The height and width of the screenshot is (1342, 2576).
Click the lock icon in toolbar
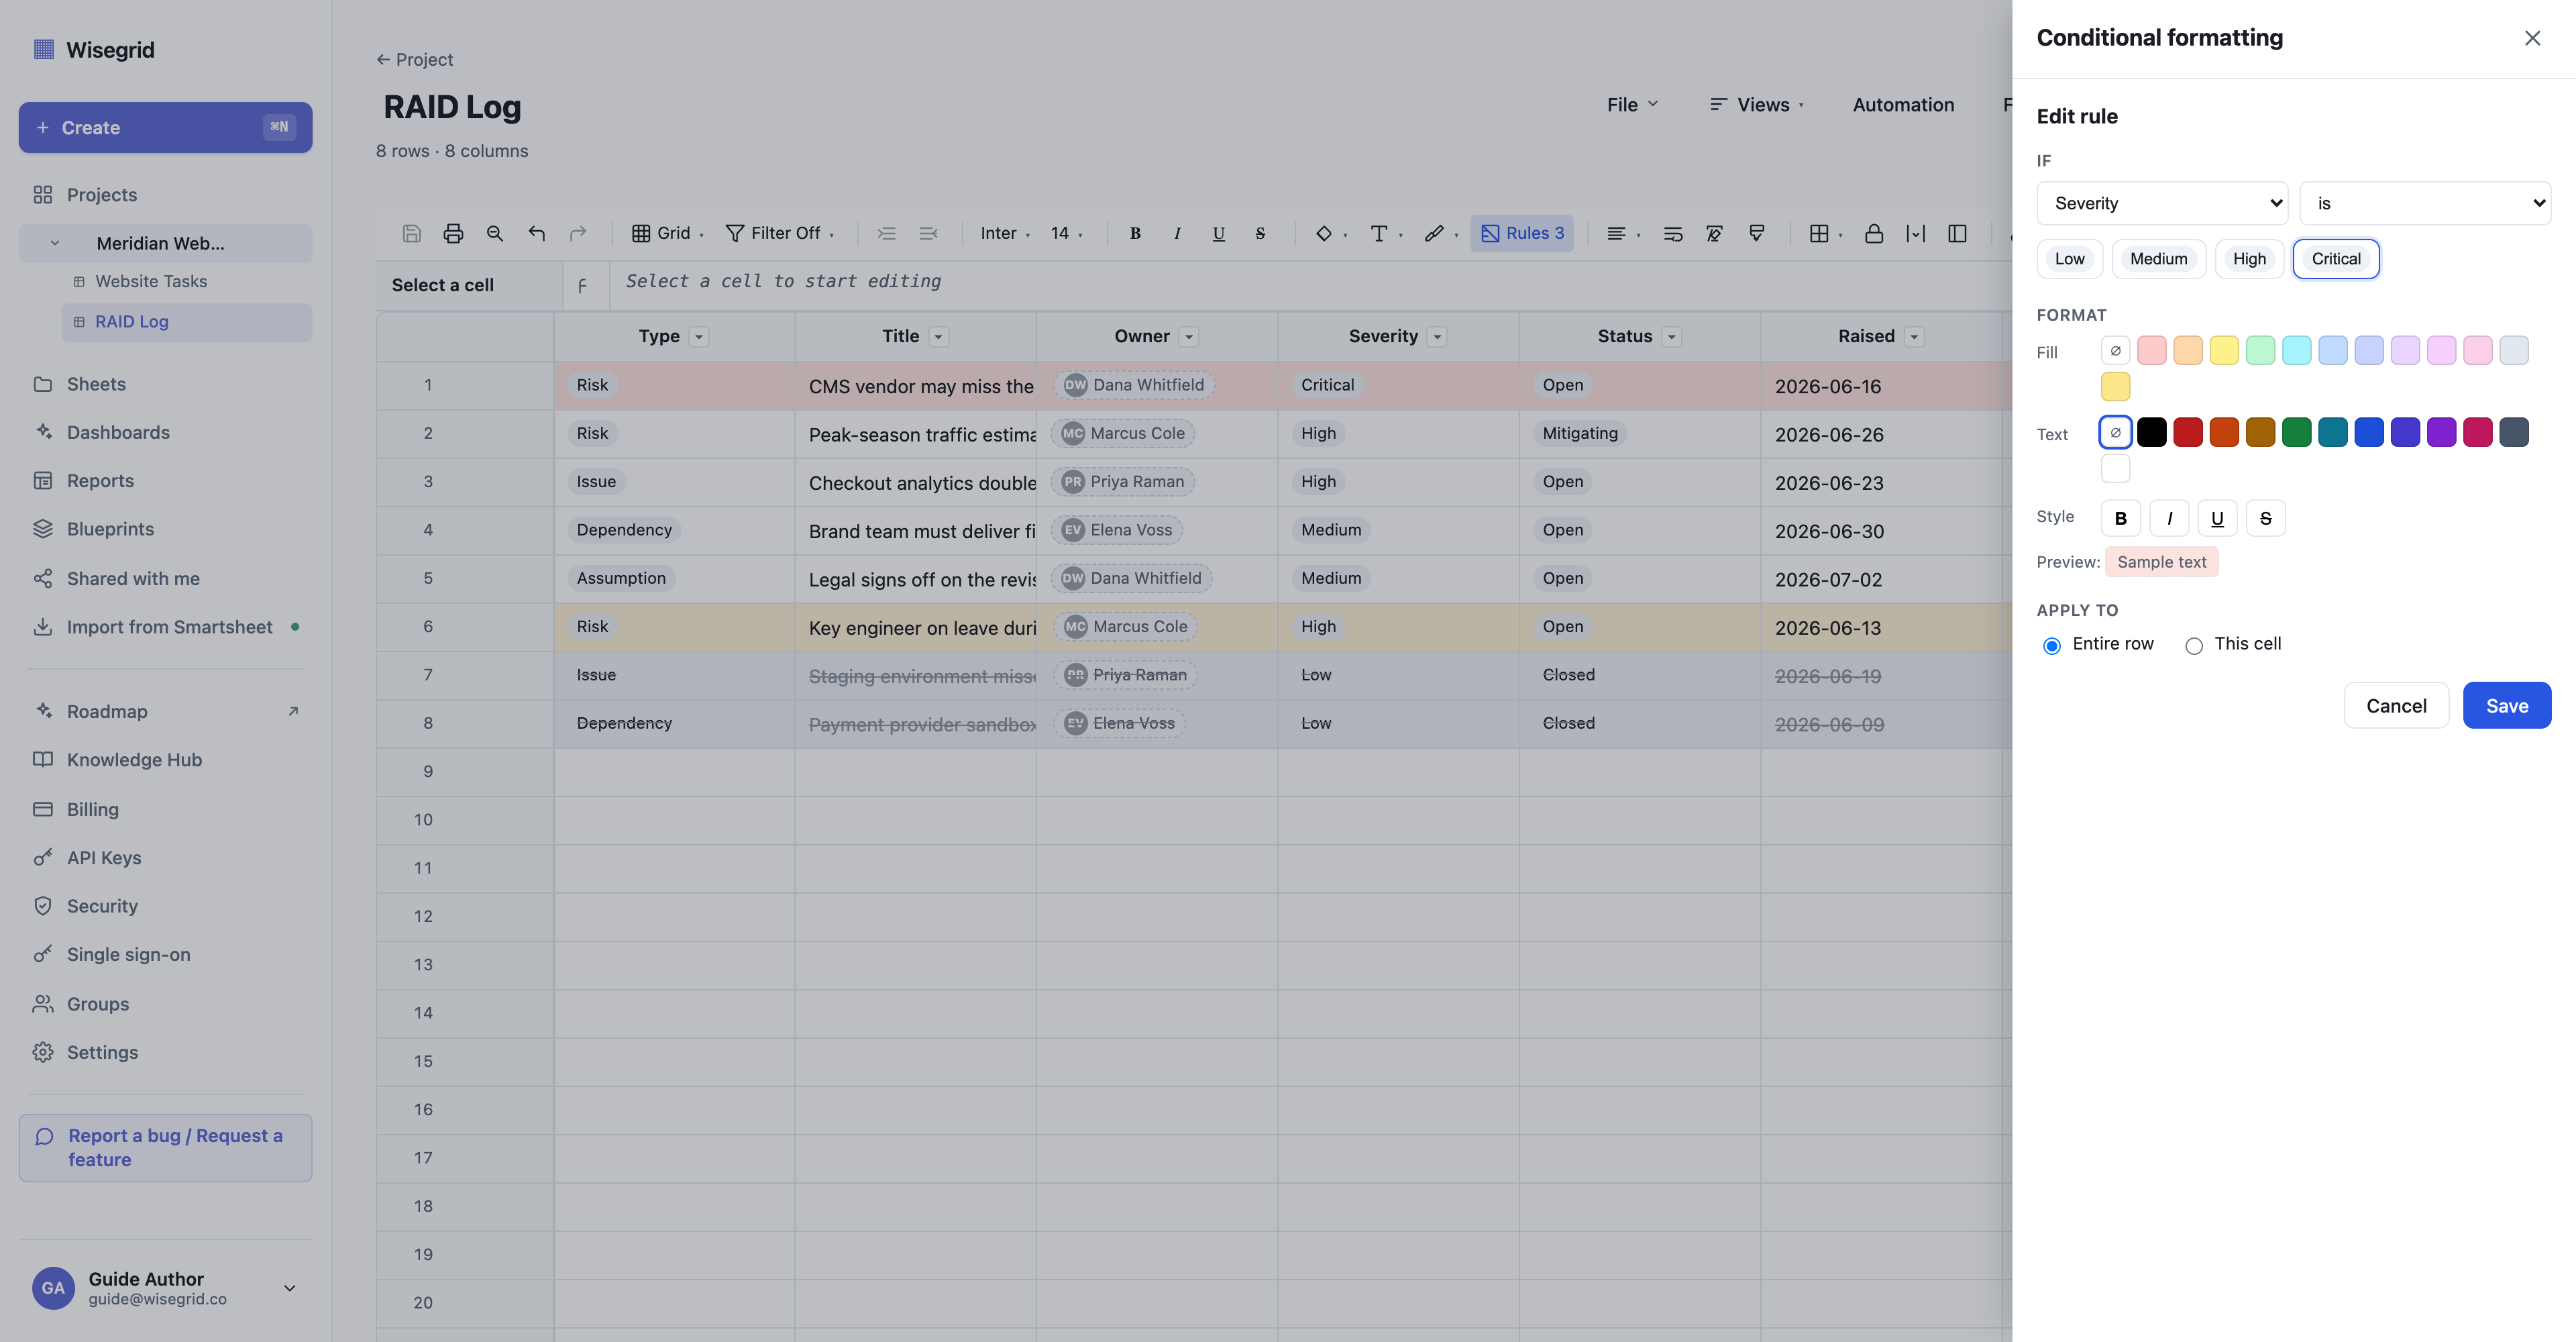click(x=1874, y=233)
